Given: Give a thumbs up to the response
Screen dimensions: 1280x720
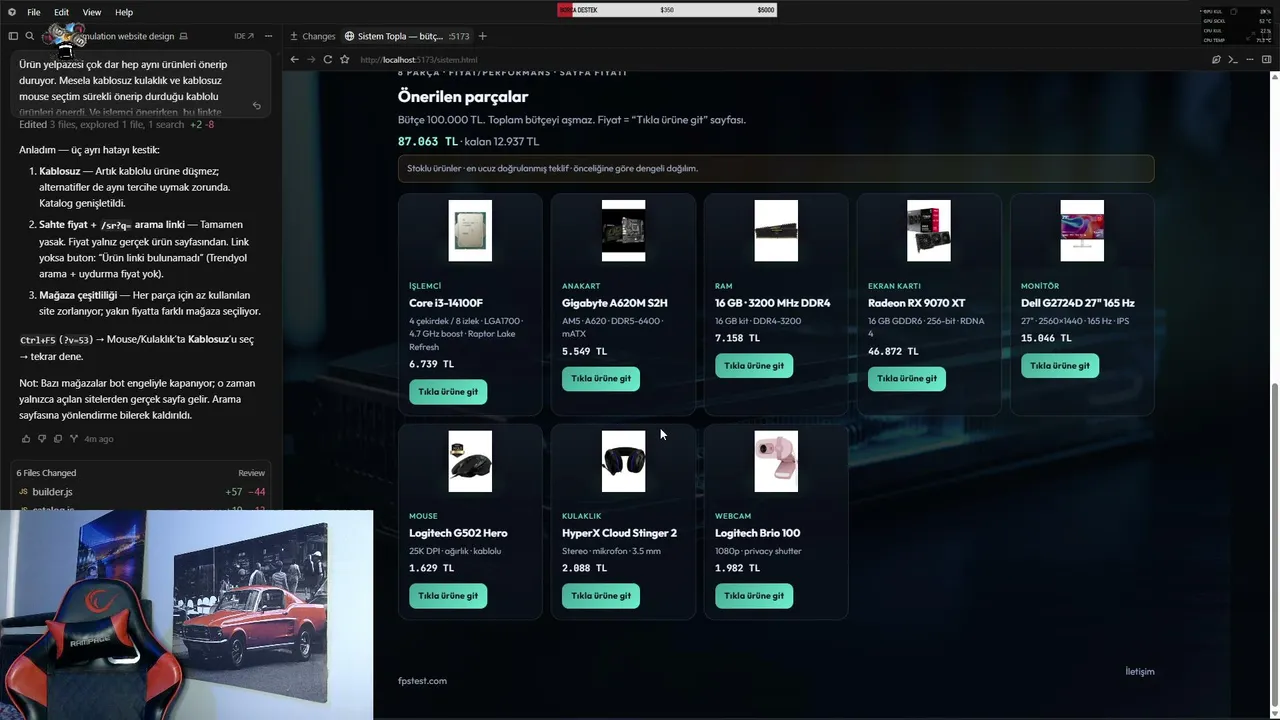Looking at the screenshot, I should click(26, 439).
